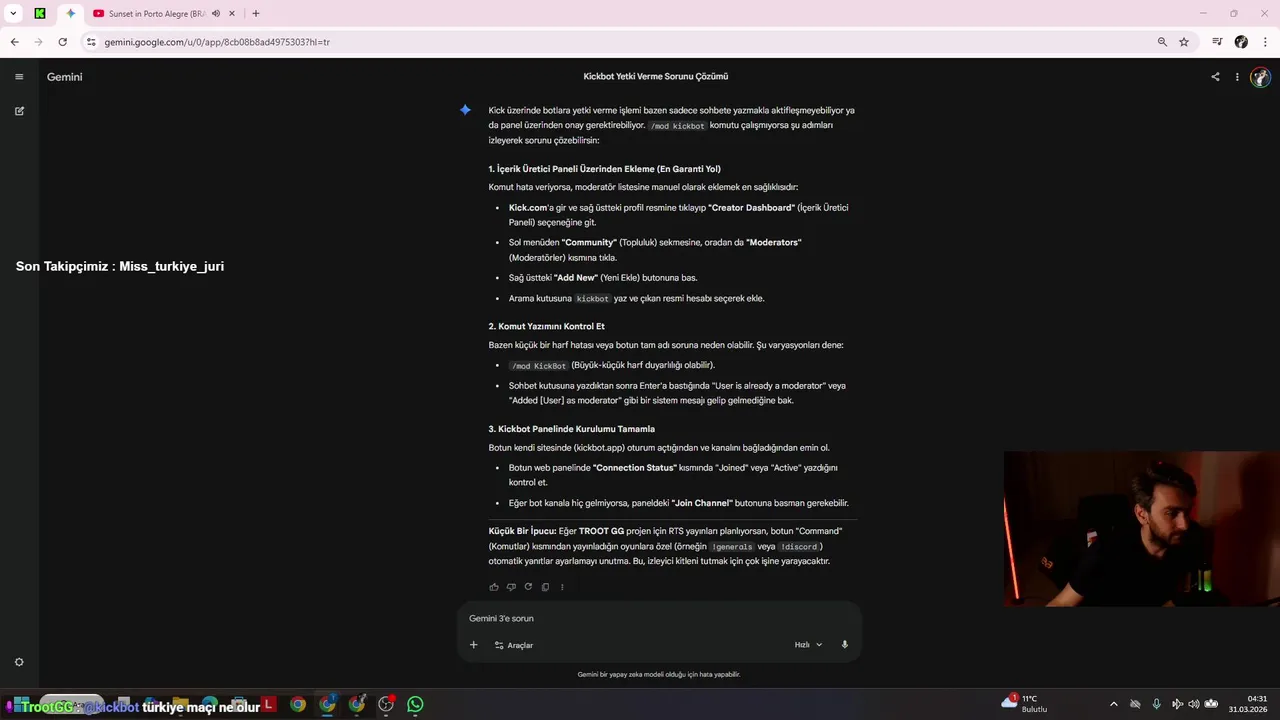Go back with the browser back arrow
The image size is (1280, 720).
(x=14, y=42)
